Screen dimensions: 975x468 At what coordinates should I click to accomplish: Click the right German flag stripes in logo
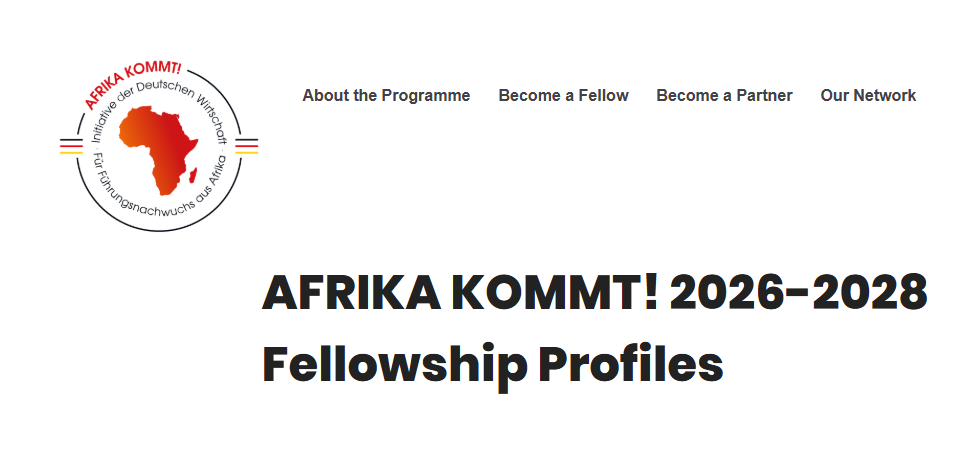click(x=246, y=146)
